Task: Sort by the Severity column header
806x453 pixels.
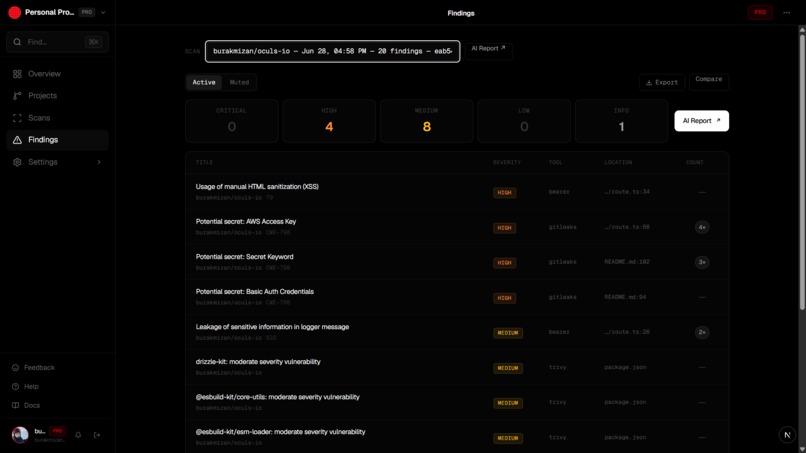Action: point(507,162)
